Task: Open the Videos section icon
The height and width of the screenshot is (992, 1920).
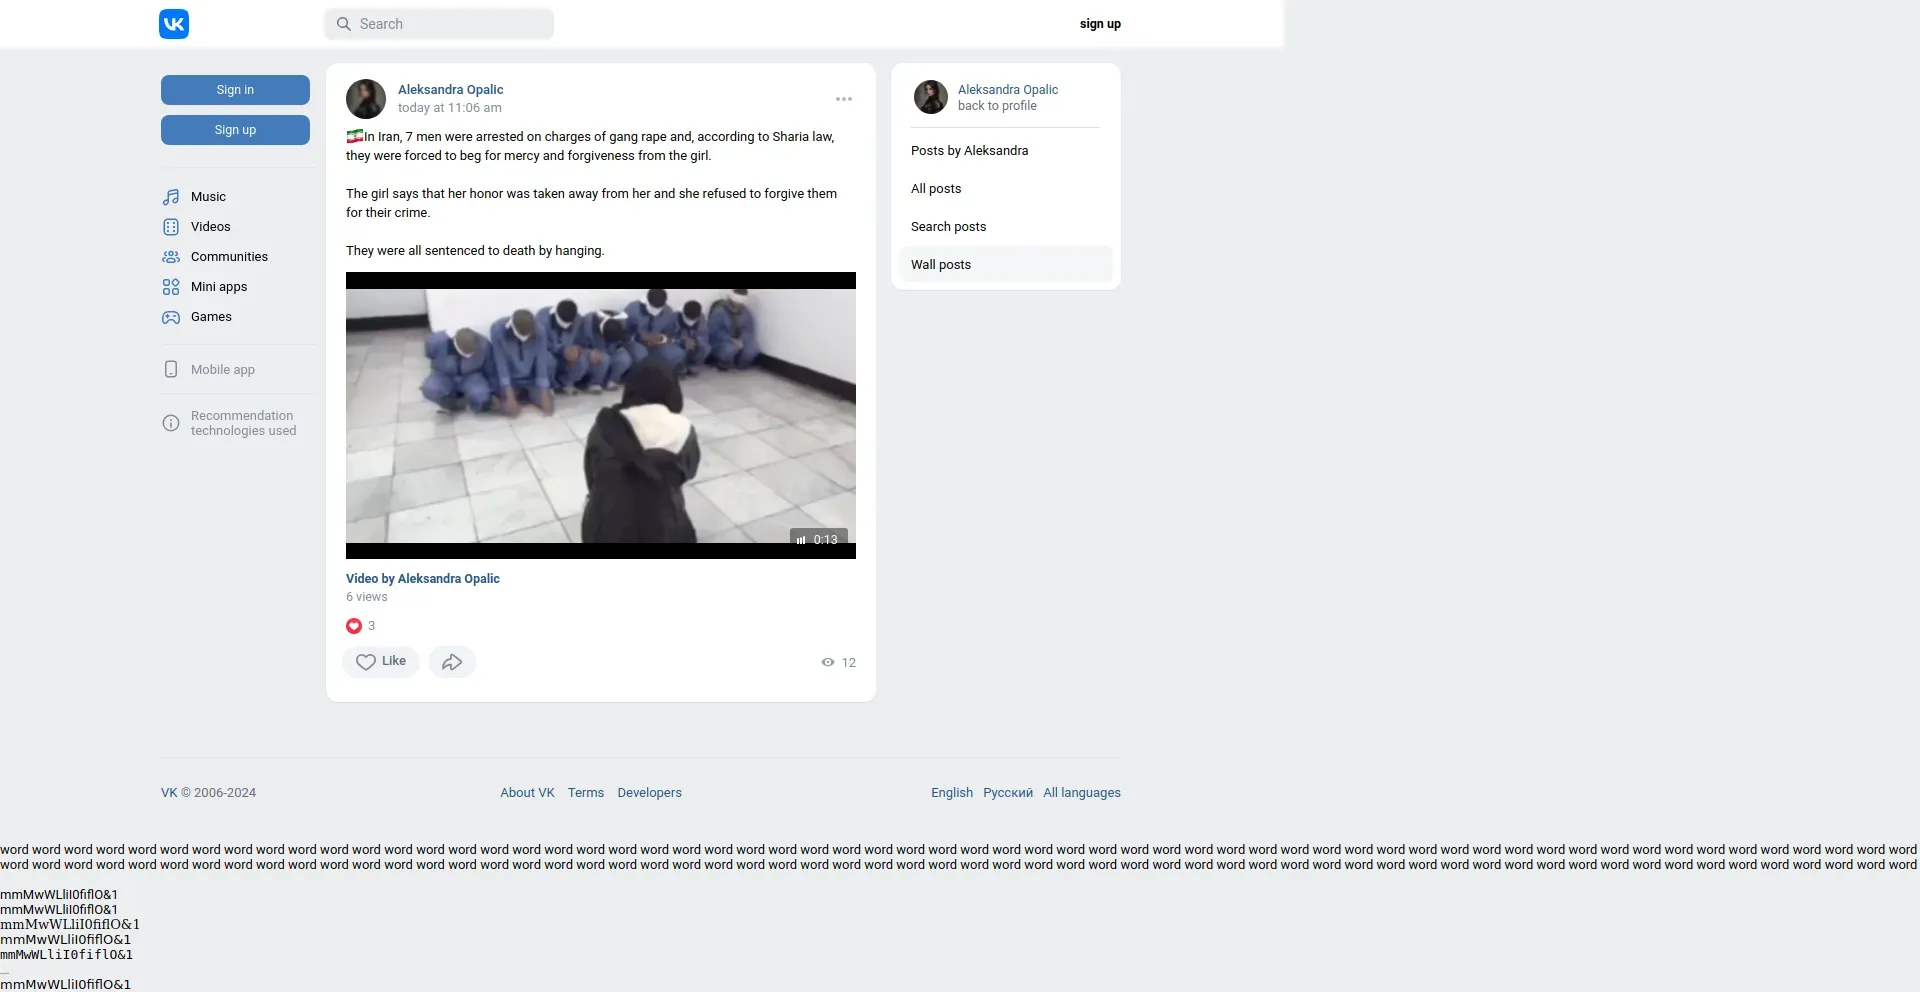Action: coord(171,227)
